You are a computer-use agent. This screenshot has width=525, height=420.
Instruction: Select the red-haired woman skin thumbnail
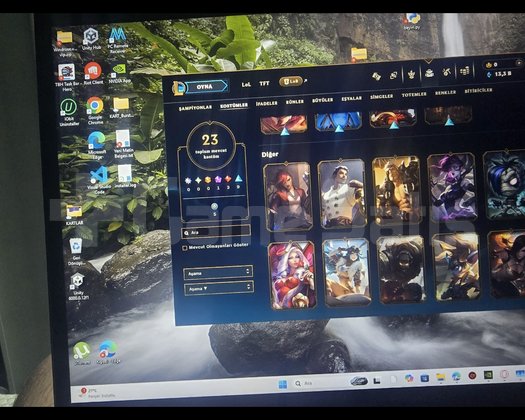[288, 196]
